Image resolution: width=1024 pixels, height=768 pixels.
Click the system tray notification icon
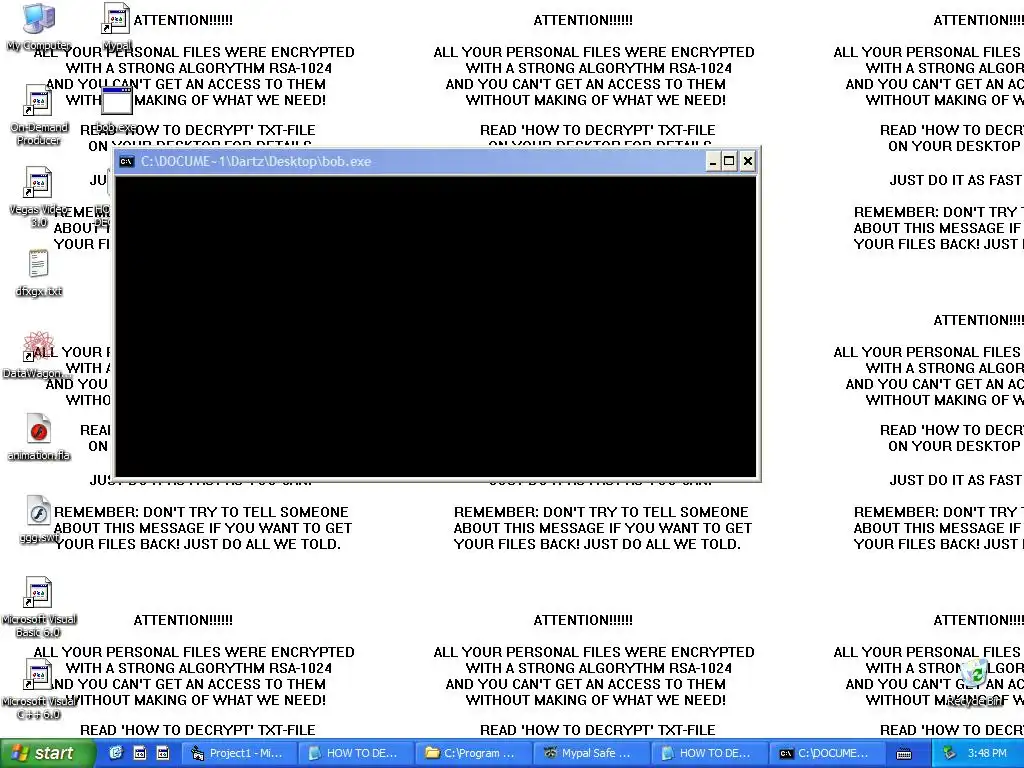950,753
